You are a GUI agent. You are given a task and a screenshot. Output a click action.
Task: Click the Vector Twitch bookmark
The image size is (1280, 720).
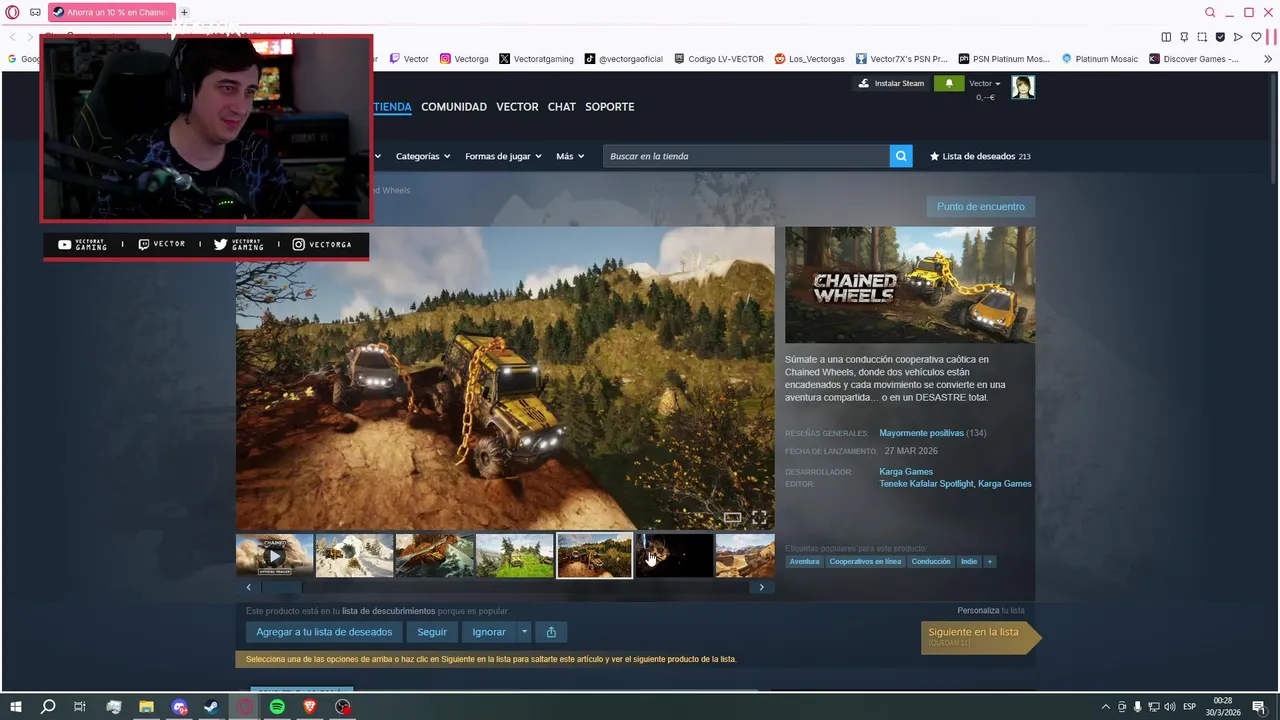(x=409, y=59)
